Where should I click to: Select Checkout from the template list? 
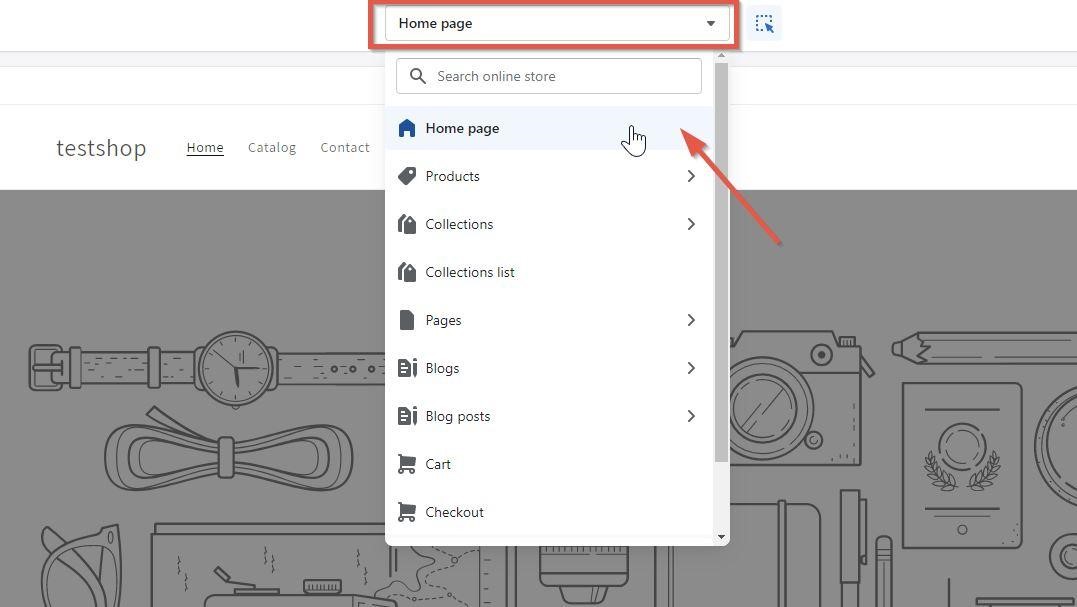pos(455,512)
